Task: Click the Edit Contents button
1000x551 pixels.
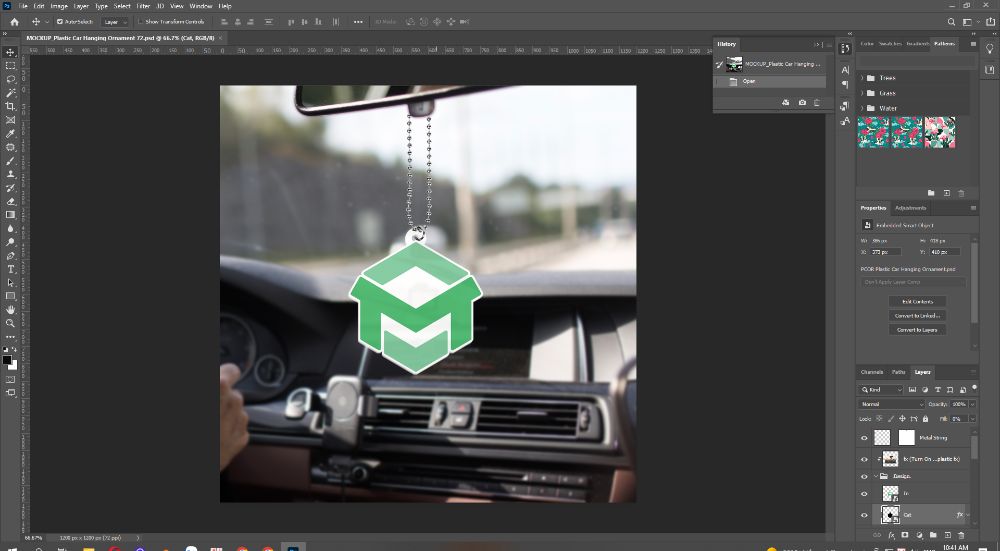Action: 917,302
